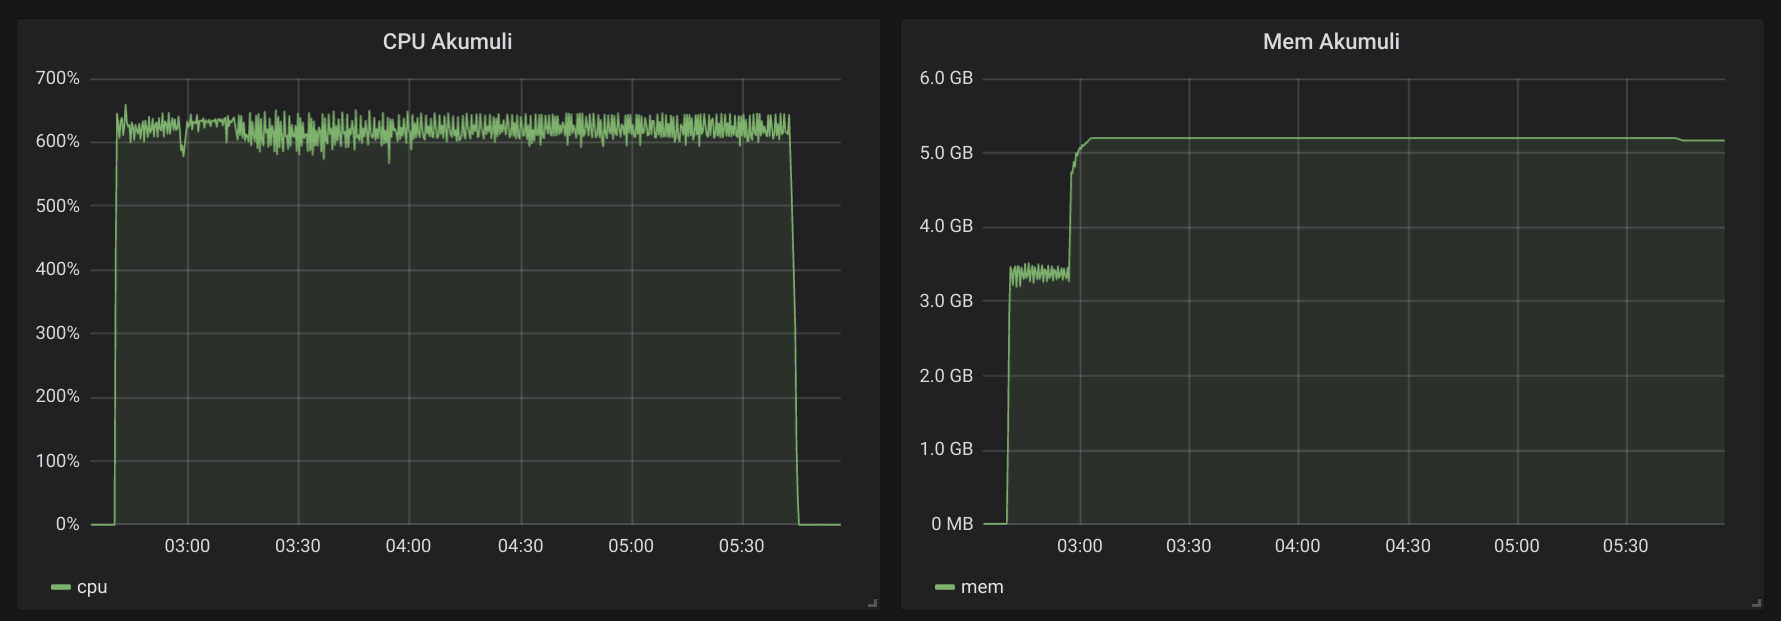Click the 0 MB label on the memory axis
This screenshot has width=1781, height=621.
tap(952, 524)
